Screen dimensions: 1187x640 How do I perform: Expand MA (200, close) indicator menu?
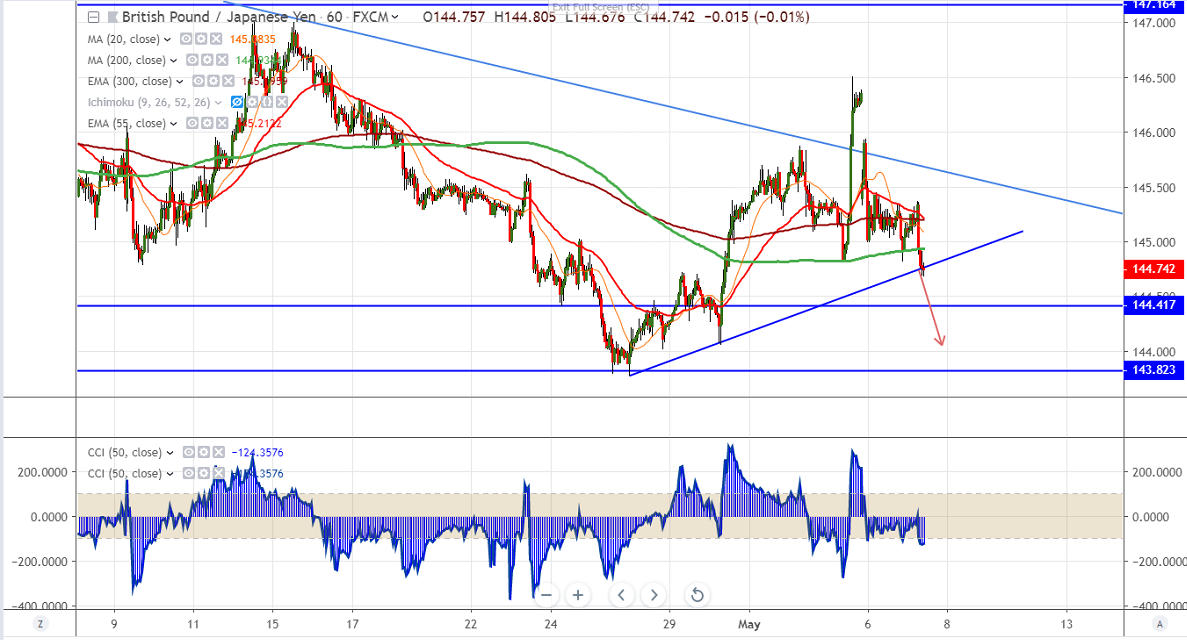pos(173,61)
